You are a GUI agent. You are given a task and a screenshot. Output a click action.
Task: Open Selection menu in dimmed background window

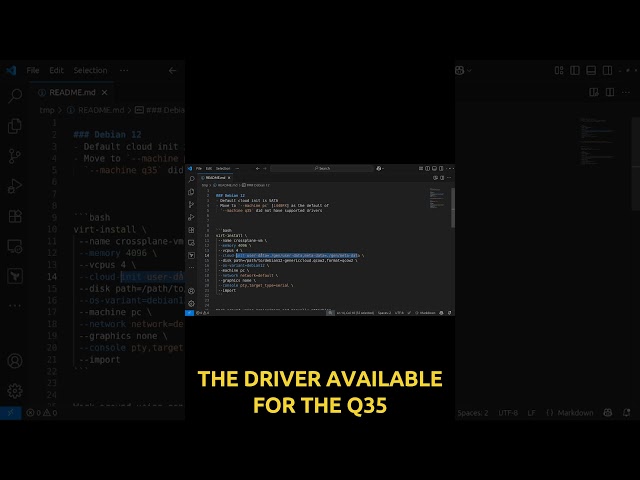tap(90, 70)
